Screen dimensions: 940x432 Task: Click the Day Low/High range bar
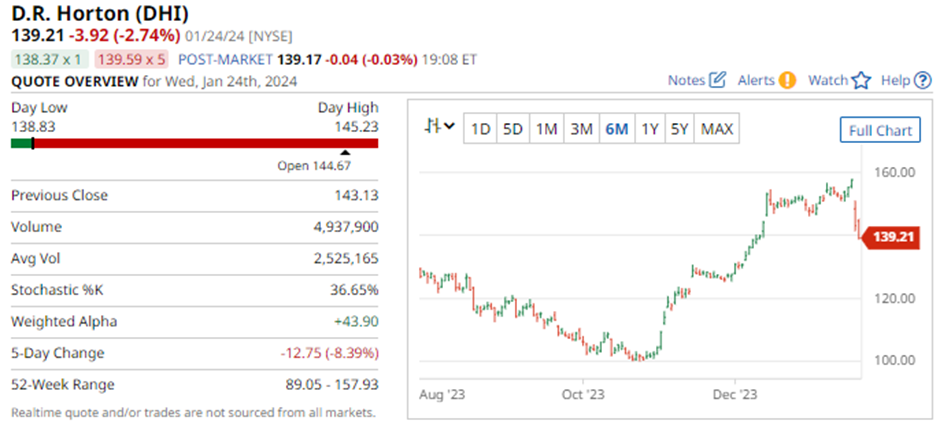[195, 143]
